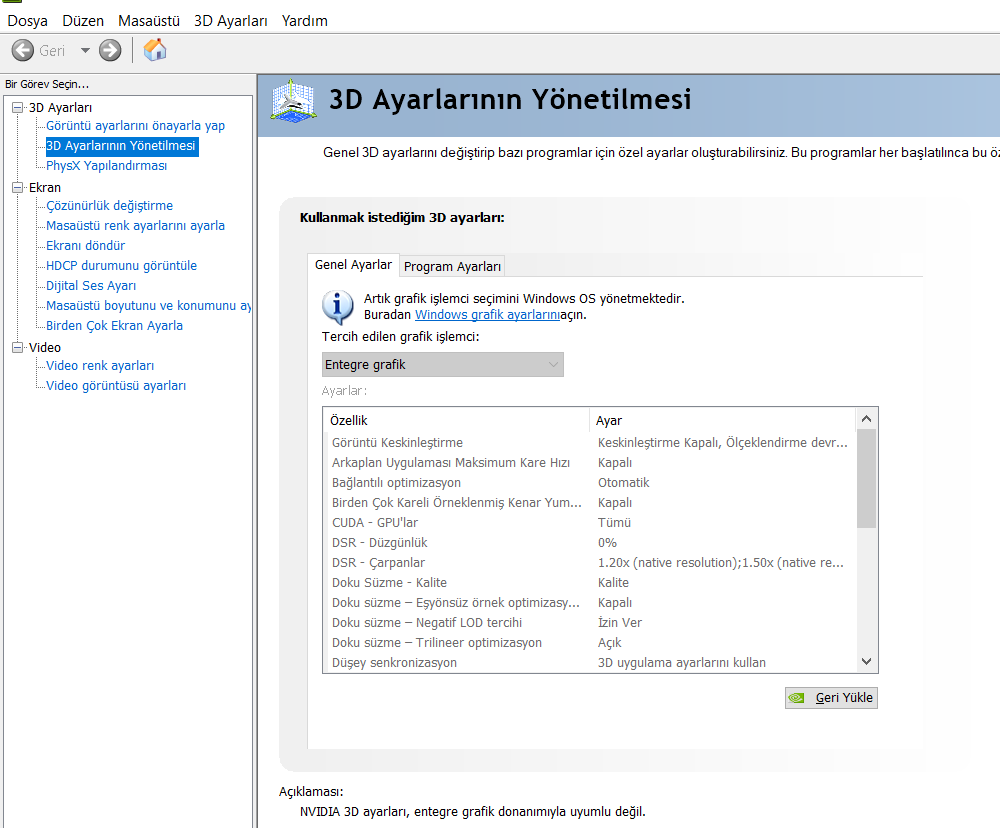Open the Düzen menu
Viewport: 1000px width, 828px height.
[x=83, y=21]
